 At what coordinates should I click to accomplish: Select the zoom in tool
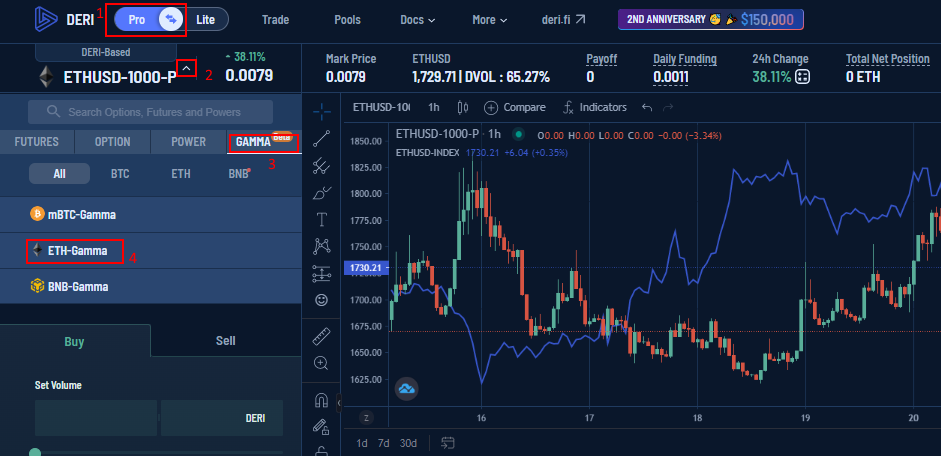coord(322,363)
